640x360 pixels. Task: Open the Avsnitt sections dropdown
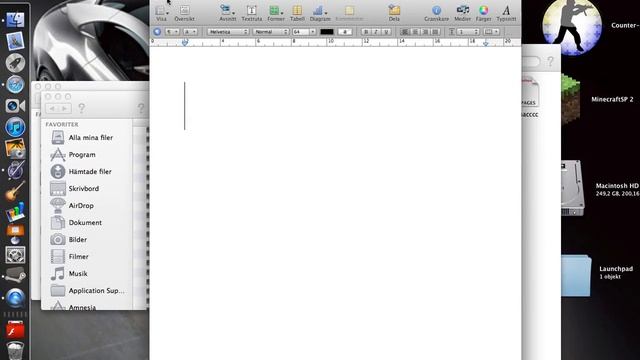(227, 13)
